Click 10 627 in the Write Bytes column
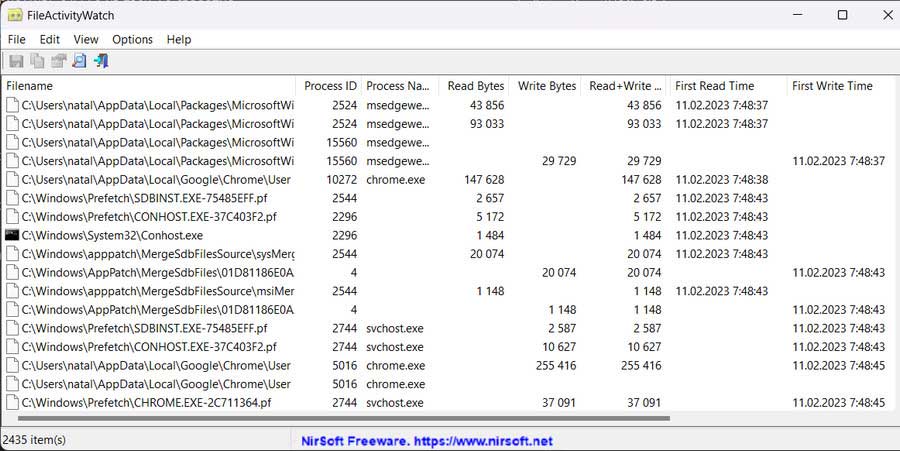900x451 pixels. coord(558,347)
